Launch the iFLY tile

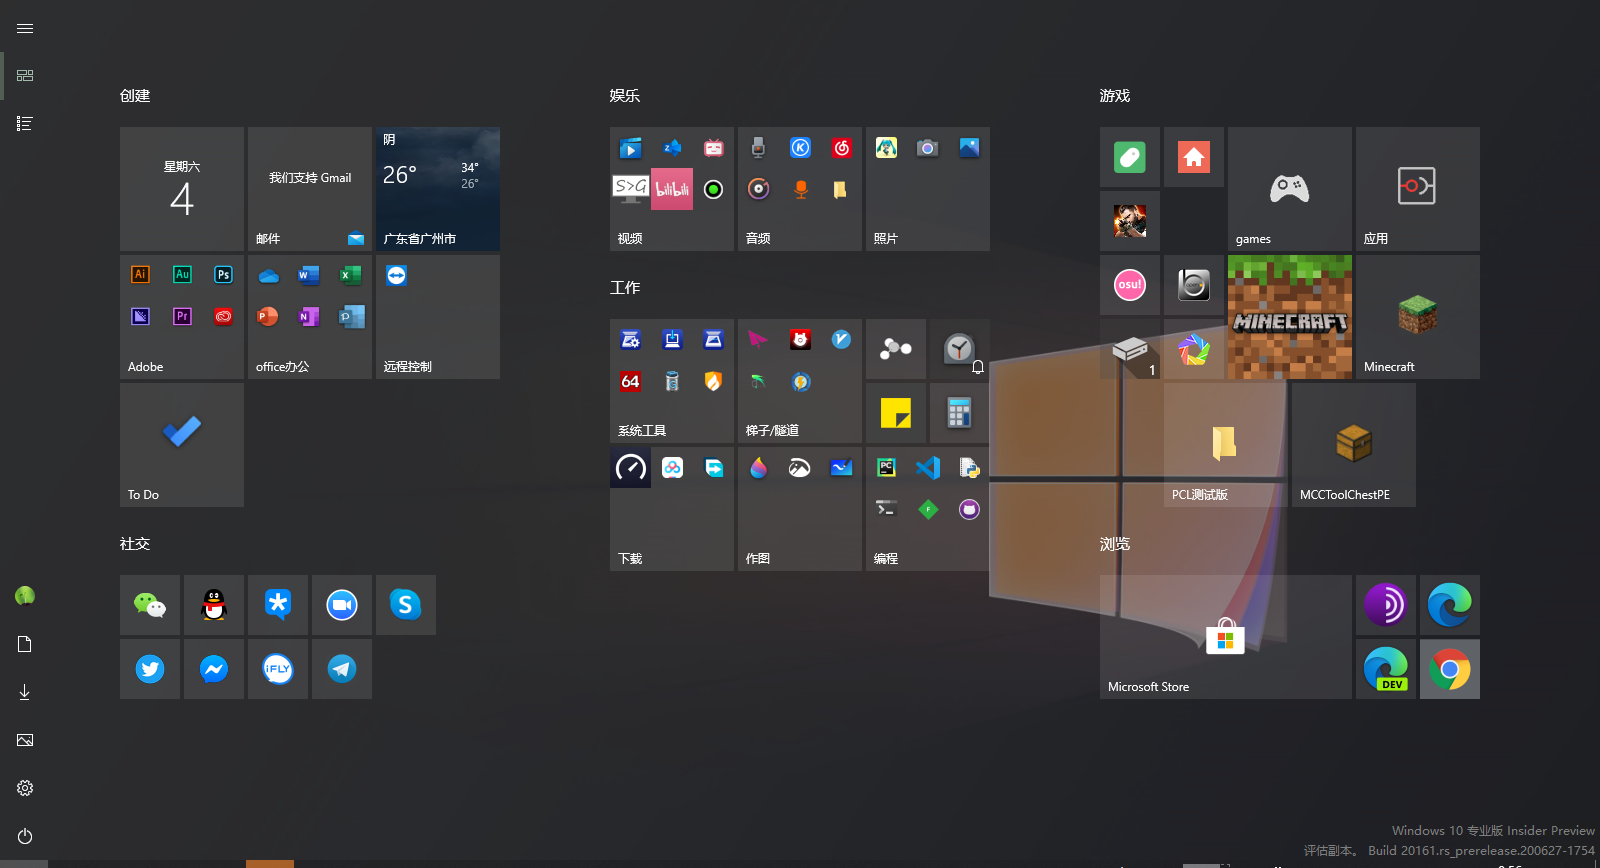(278, 669)
